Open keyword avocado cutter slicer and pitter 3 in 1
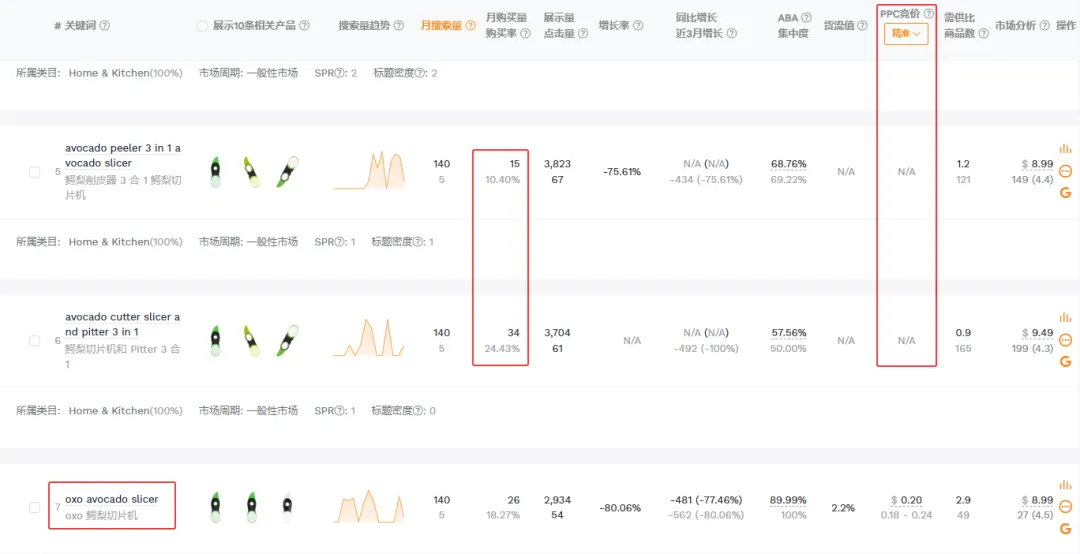This screenshot has width=1080, height=554. point(123,324)
